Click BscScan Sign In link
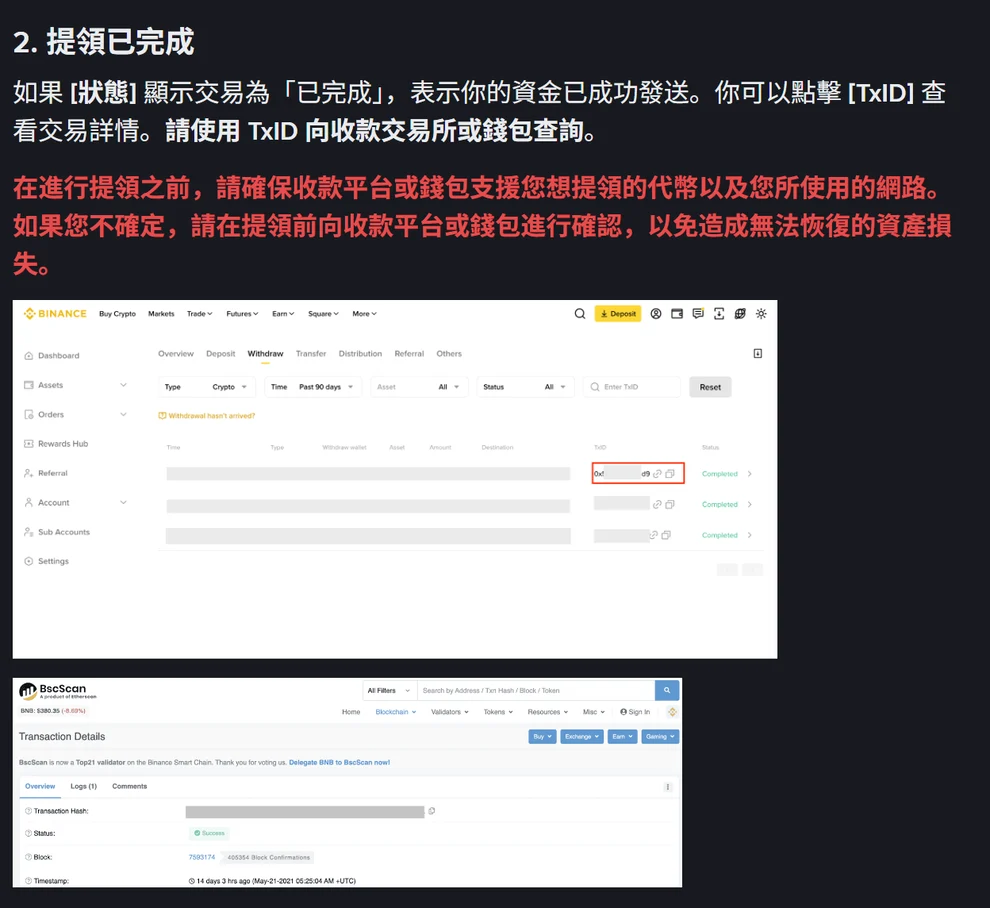 [x=635, y=712]
